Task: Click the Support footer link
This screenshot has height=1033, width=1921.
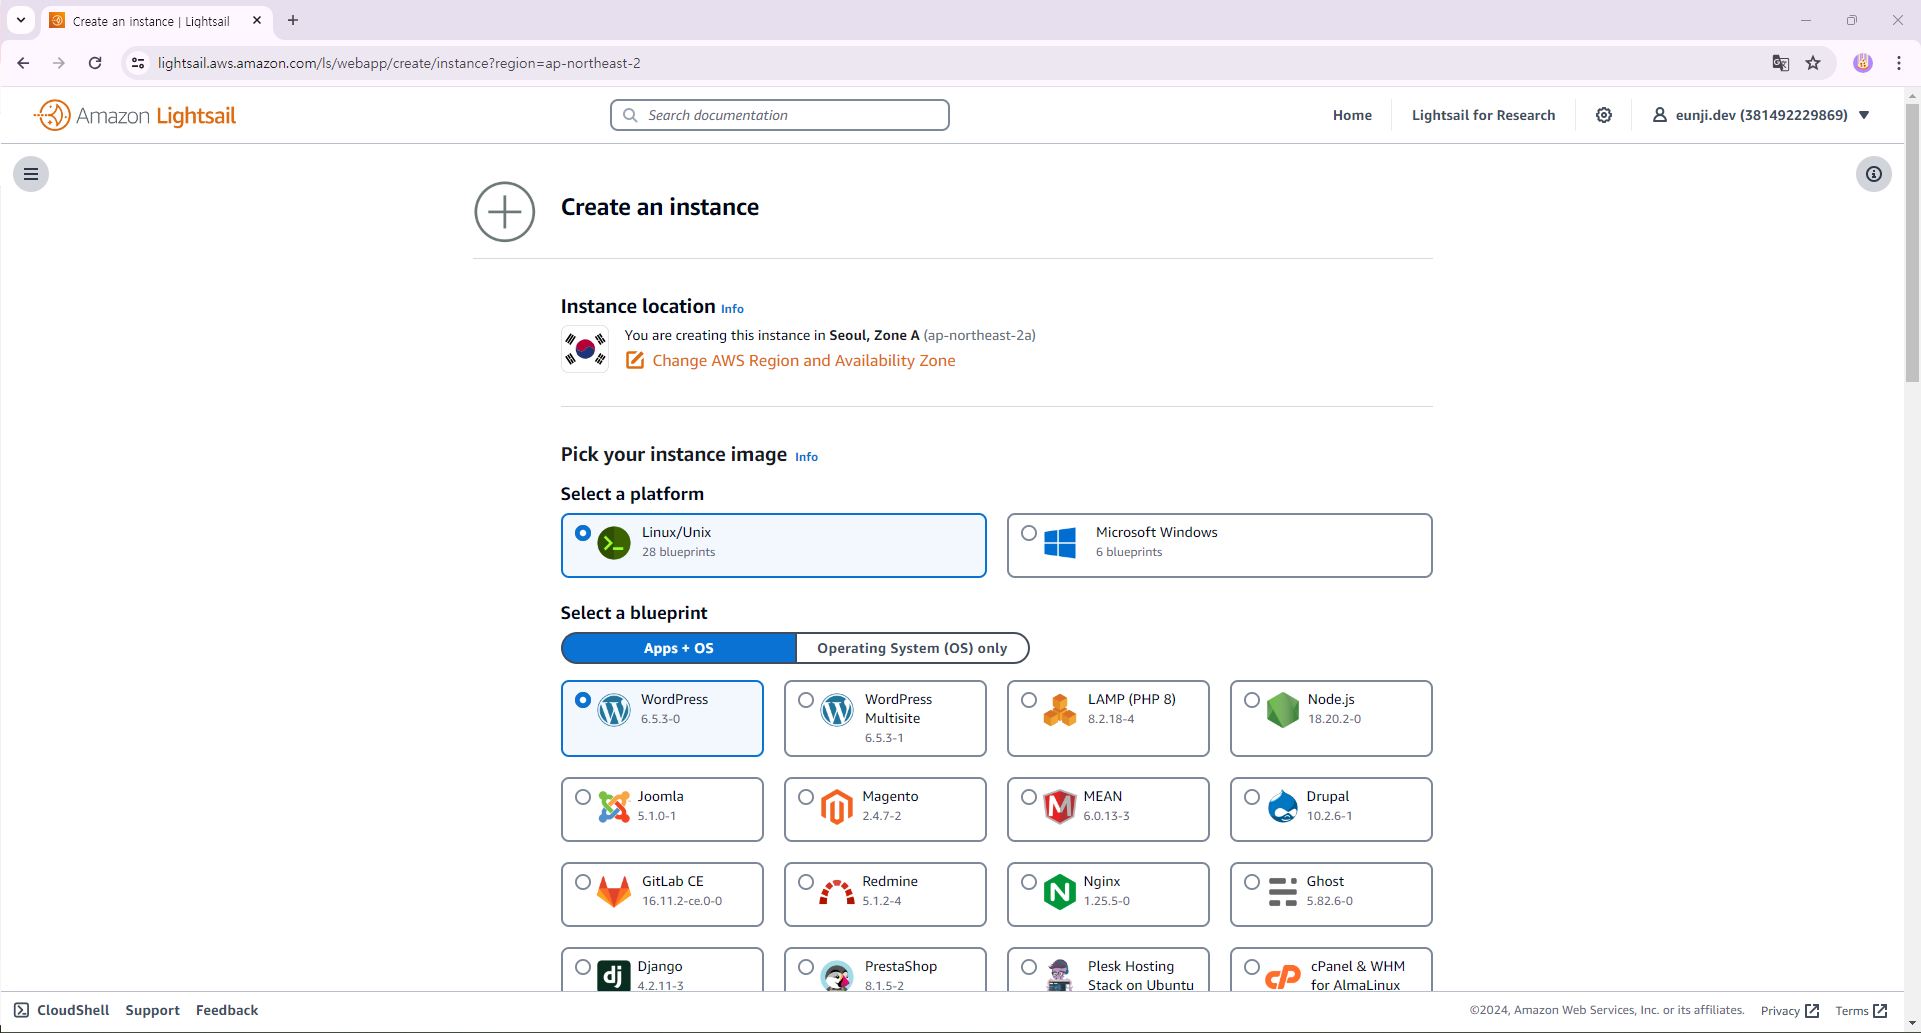Action: tap(152, 1010)
